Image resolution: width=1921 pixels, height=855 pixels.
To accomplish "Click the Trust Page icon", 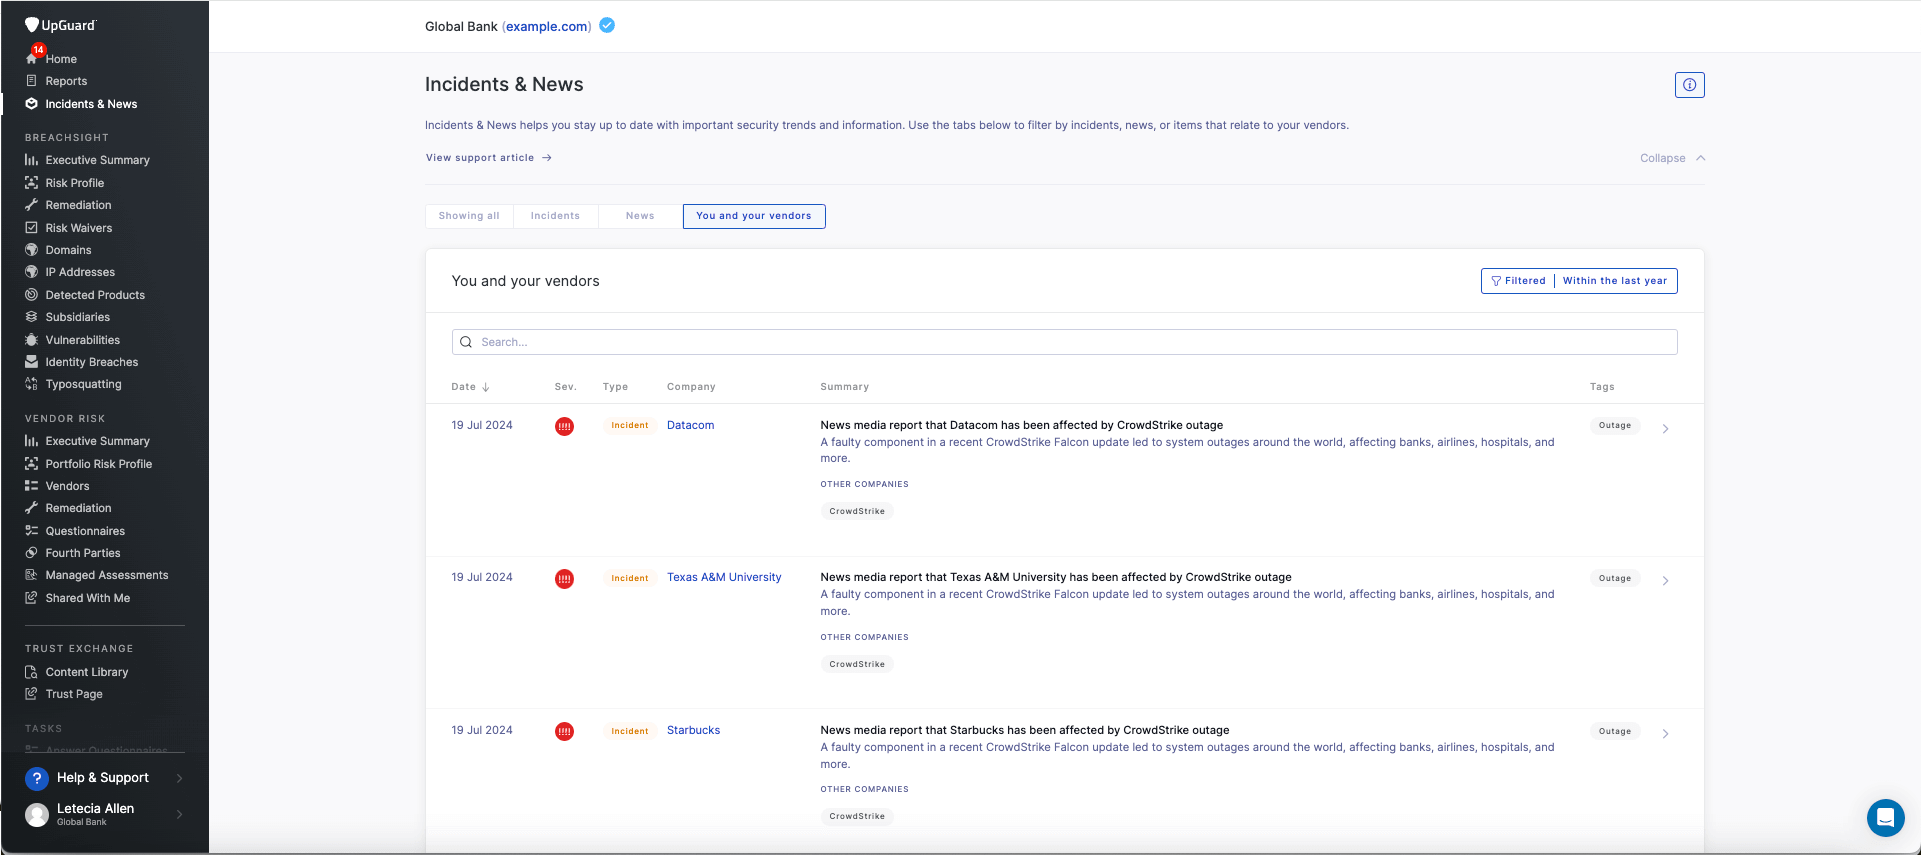I will [32, 694].
